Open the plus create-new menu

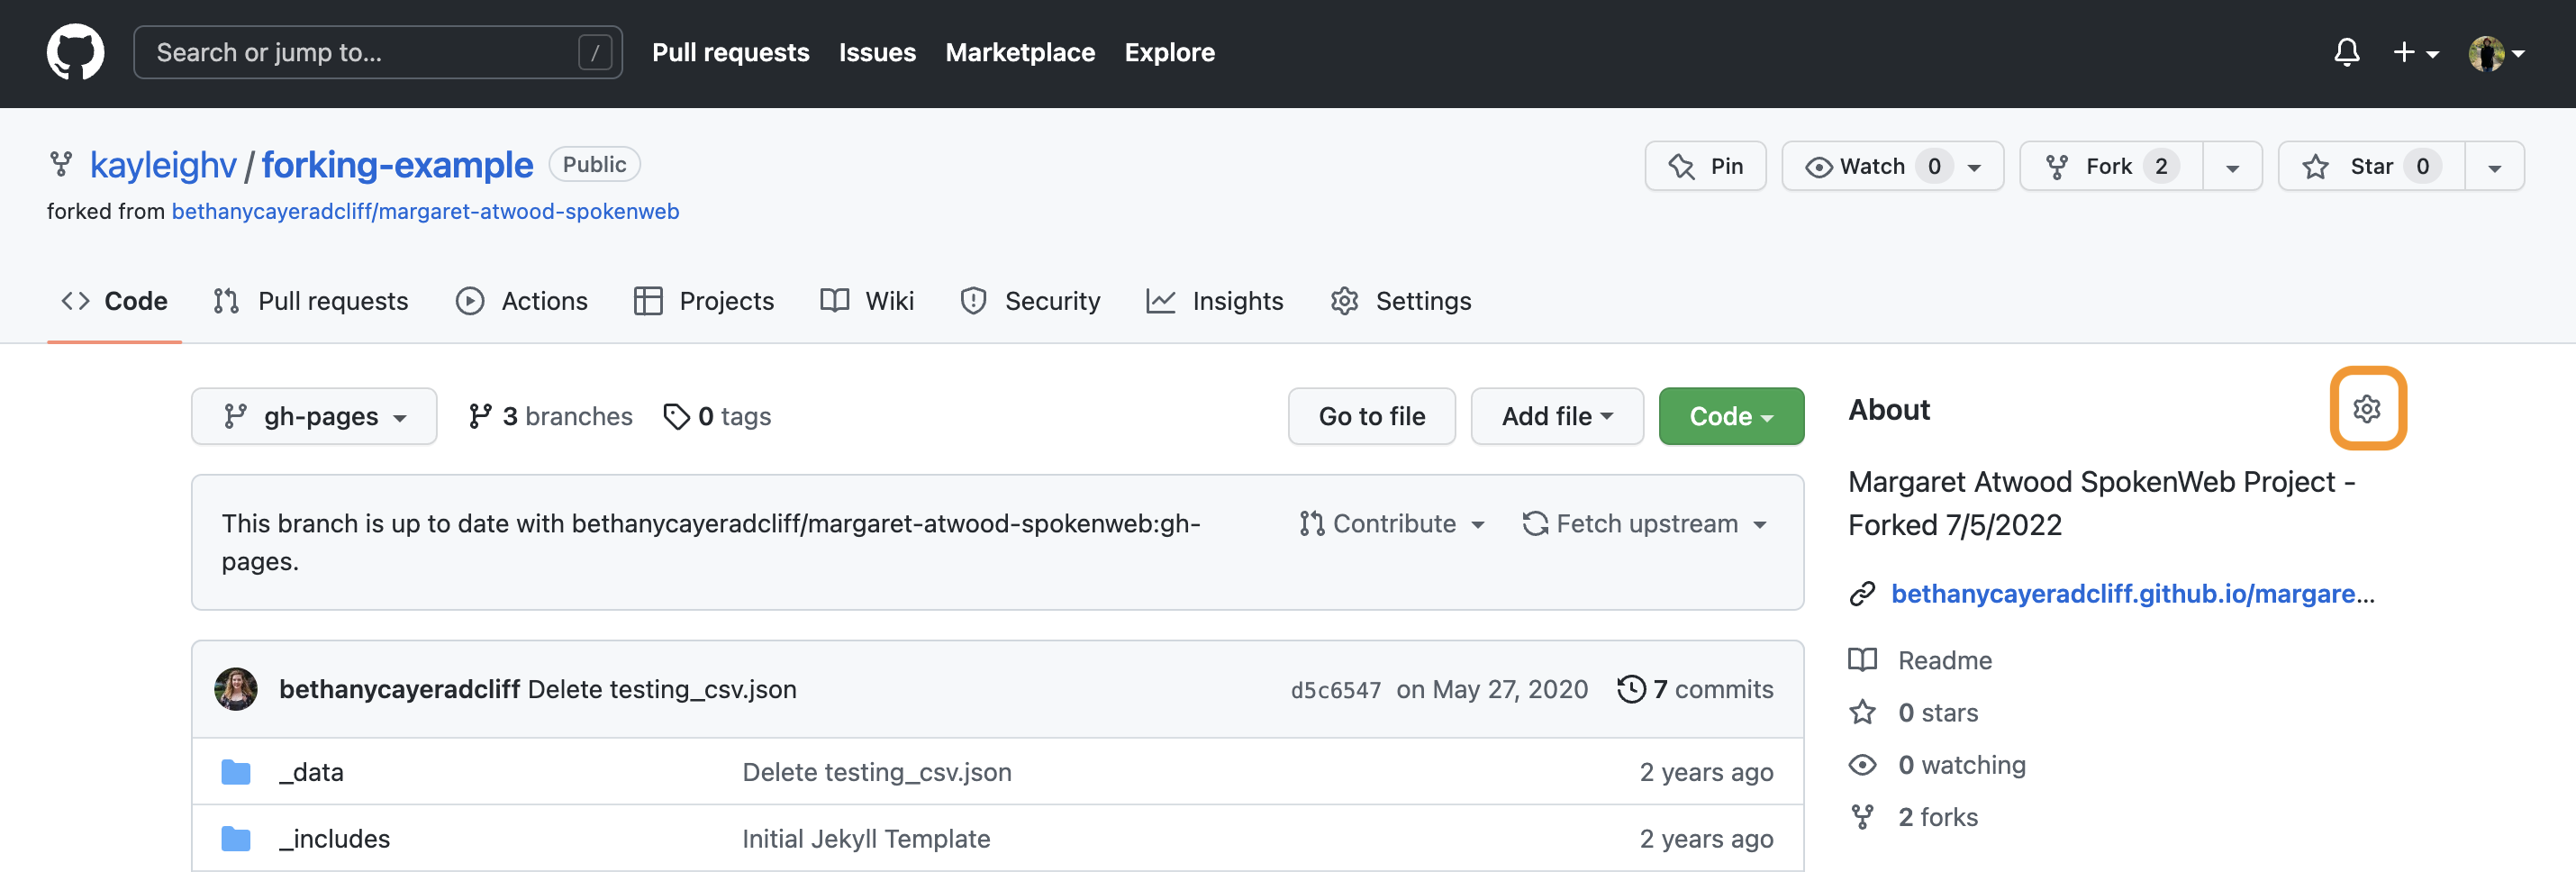coord(2415,52)
